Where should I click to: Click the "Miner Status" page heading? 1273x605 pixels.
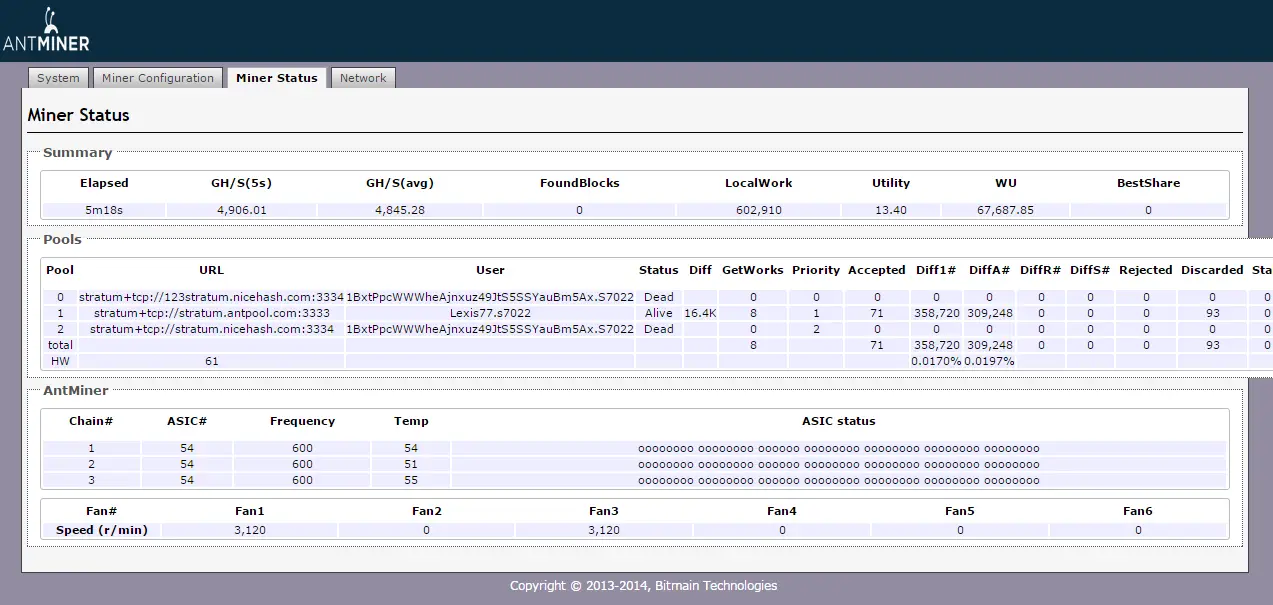coord(79,115)
